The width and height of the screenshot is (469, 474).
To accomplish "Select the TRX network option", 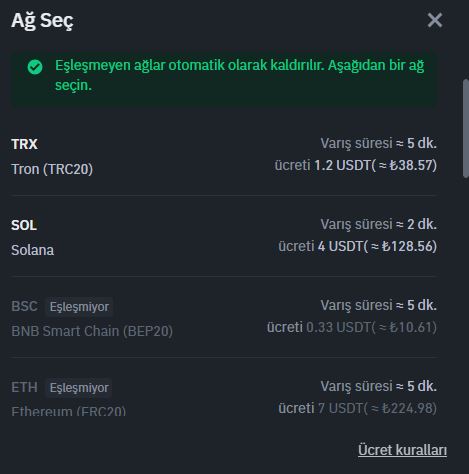I will [224, 155].
